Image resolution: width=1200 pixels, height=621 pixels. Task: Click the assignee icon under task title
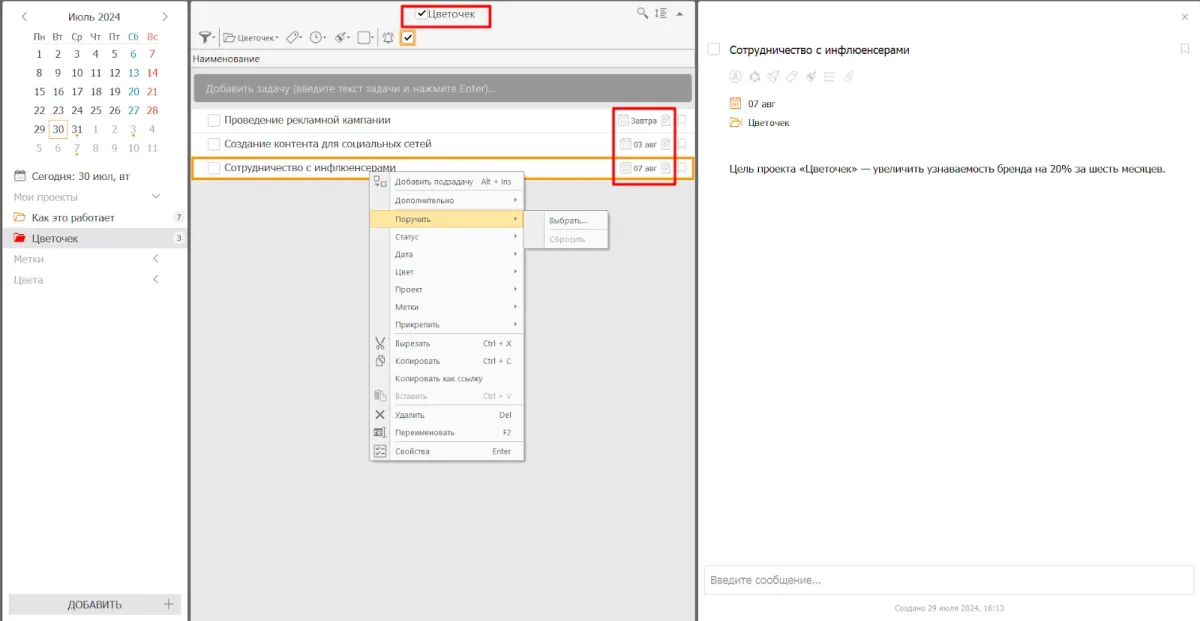(735, 76)
